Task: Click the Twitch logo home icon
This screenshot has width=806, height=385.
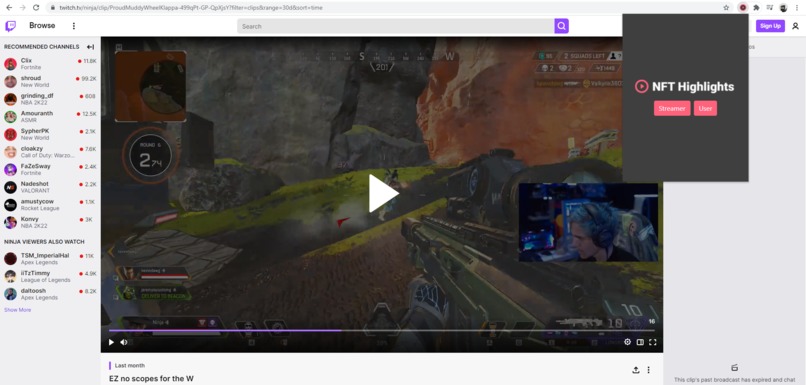Action: tap(10, 26)
